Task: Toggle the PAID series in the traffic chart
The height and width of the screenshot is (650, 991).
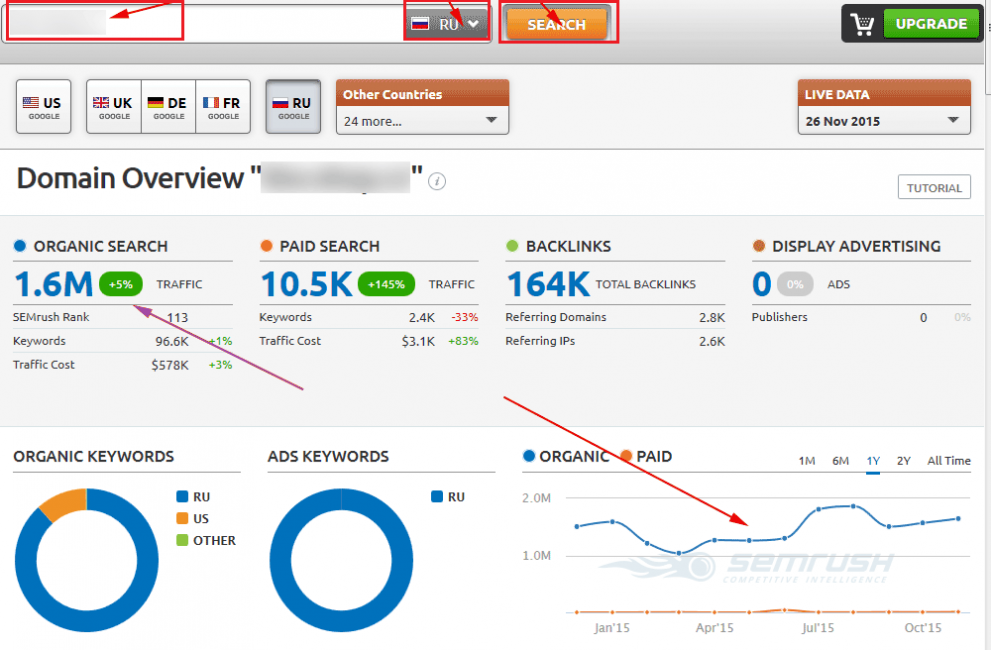Action: point(647,457)
